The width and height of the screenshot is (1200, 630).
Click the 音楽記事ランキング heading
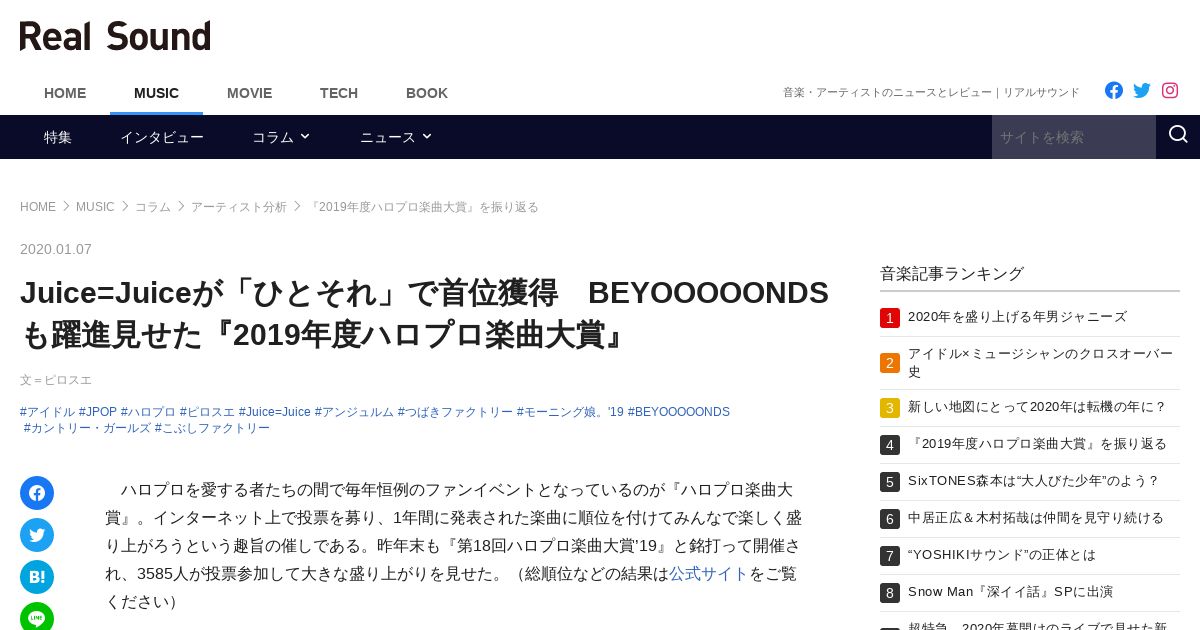coord(952,274)
